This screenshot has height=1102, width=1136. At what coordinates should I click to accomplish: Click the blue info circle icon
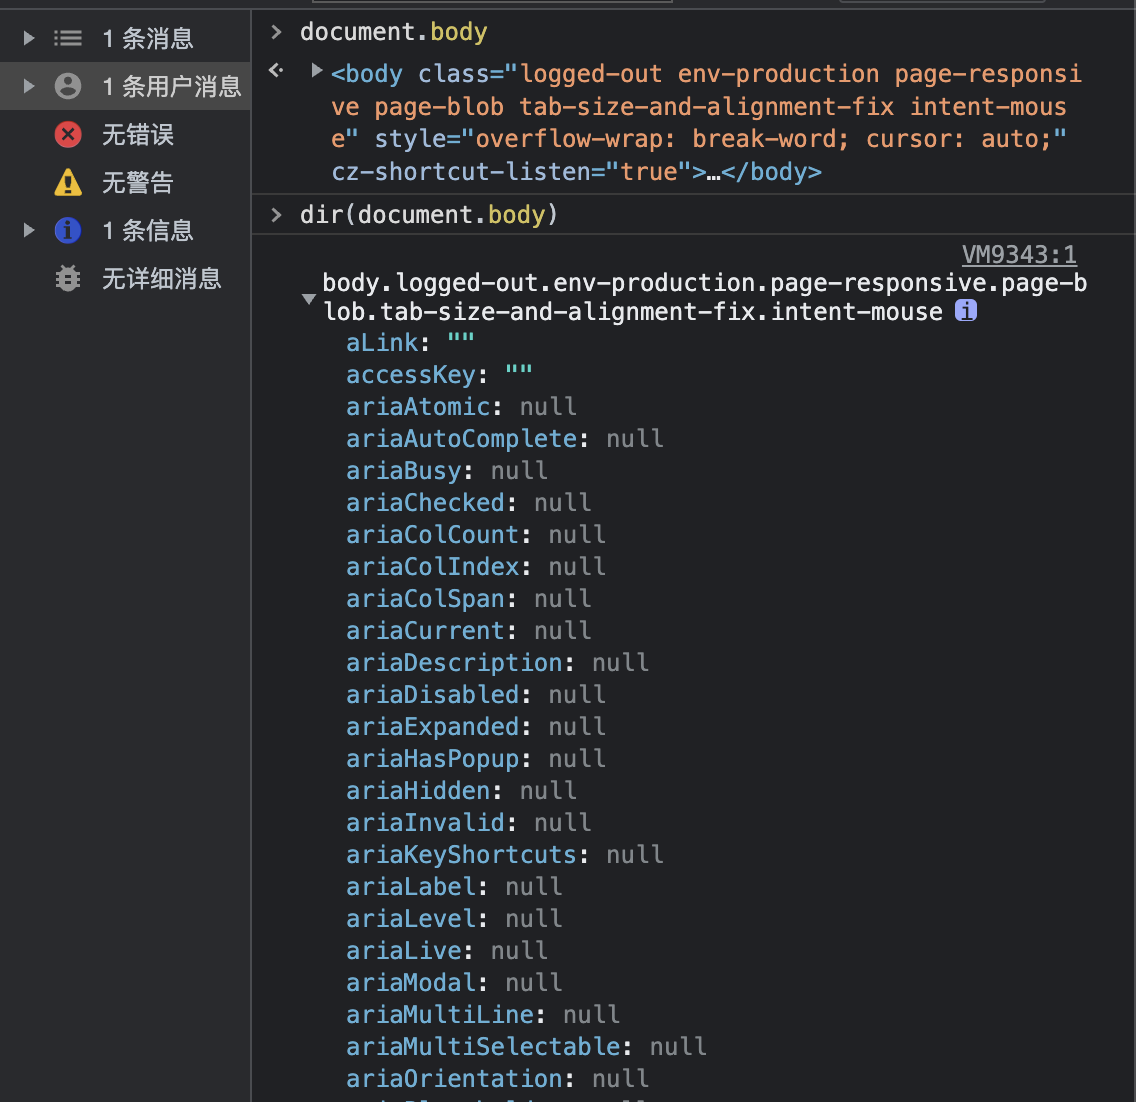[68, 230]
